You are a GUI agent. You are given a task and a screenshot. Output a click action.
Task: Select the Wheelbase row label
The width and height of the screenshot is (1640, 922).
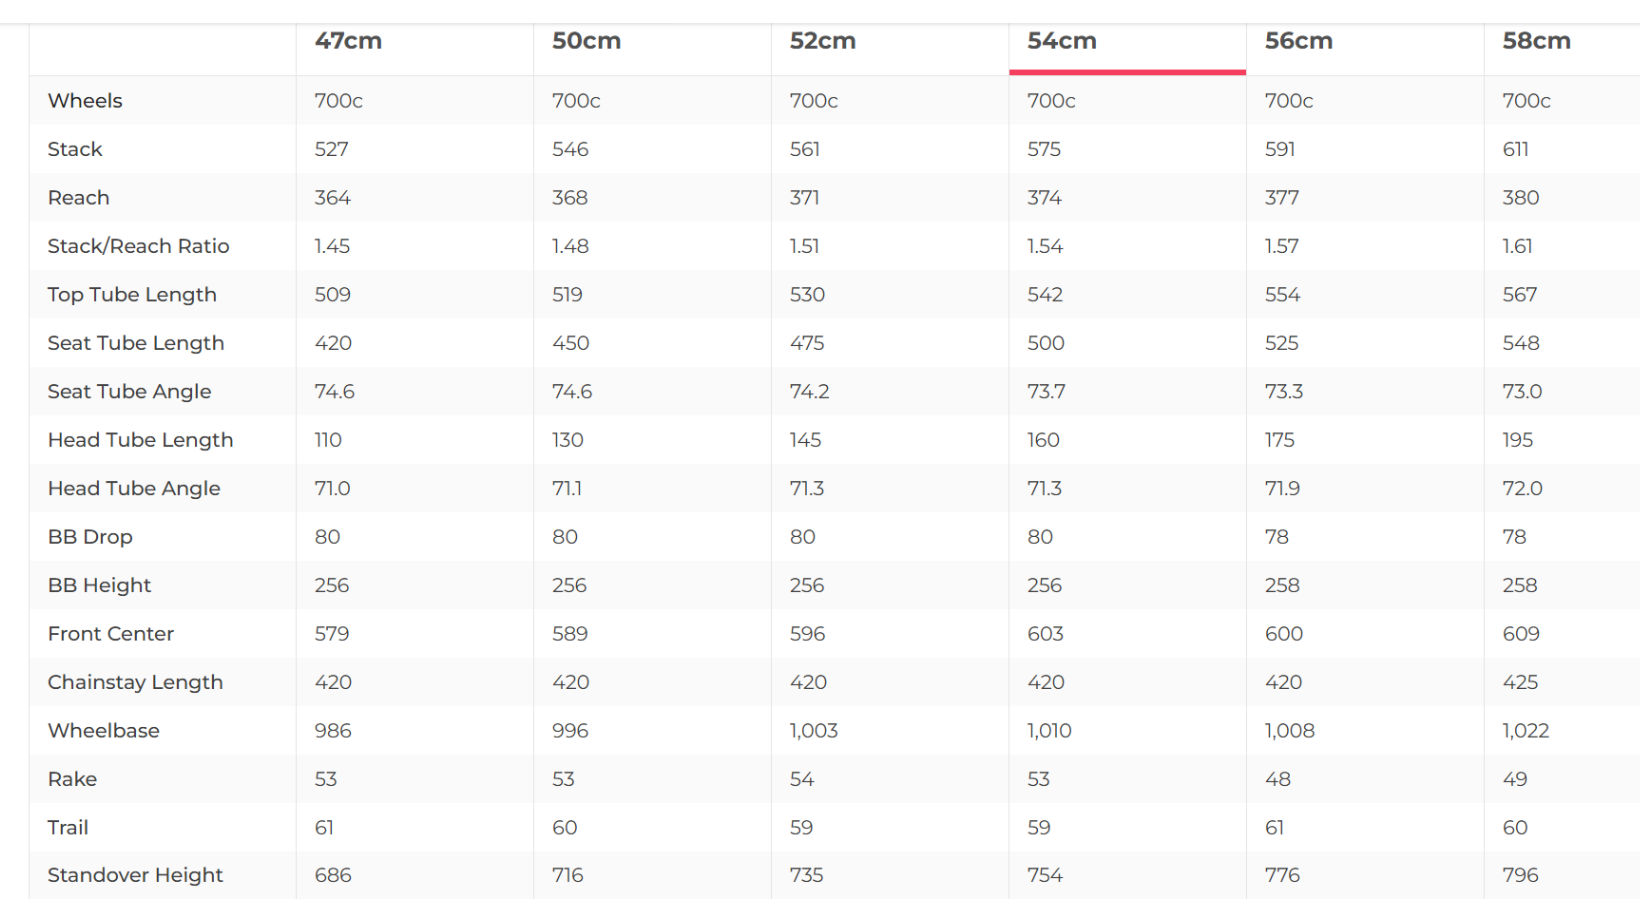[x=104, y=731]
